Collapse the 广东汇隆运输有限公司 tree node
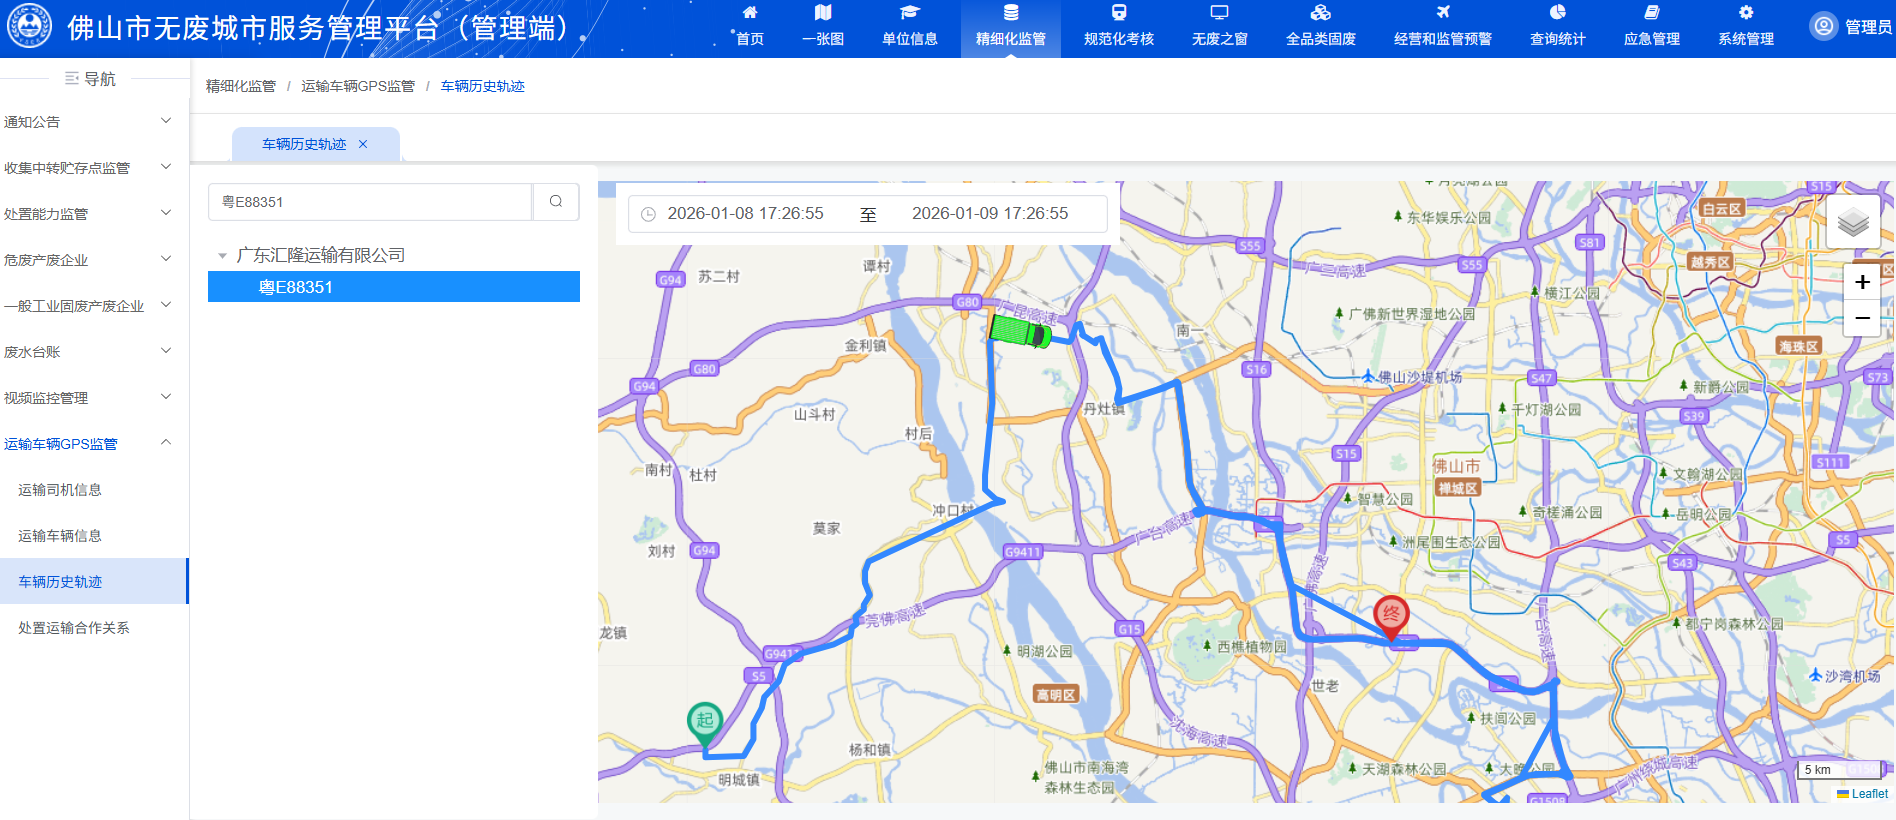 tap(222, 256)
